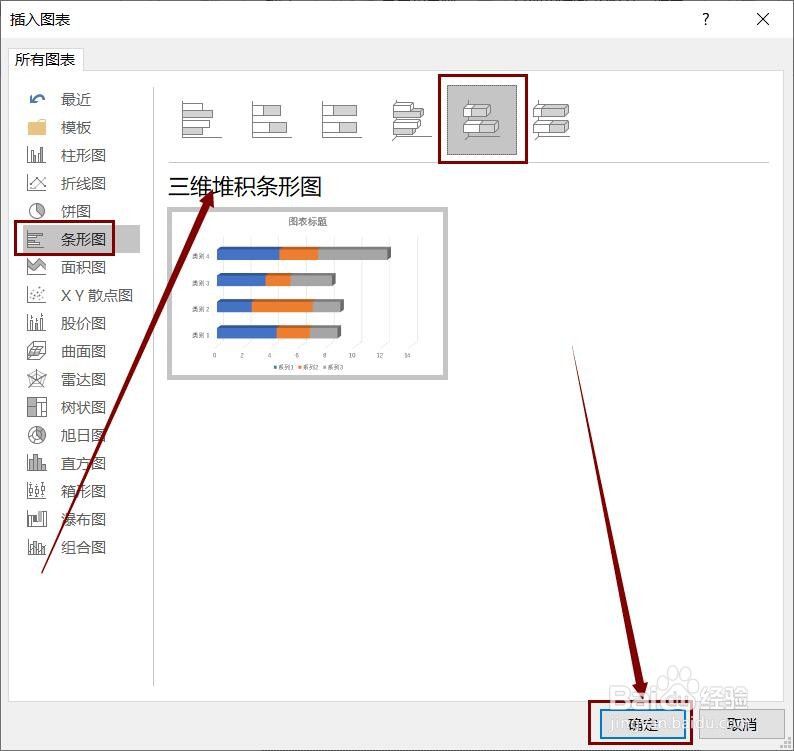Click the 树状图 treemap icon
Screen dimensions: 794x751
click(36, 407)
